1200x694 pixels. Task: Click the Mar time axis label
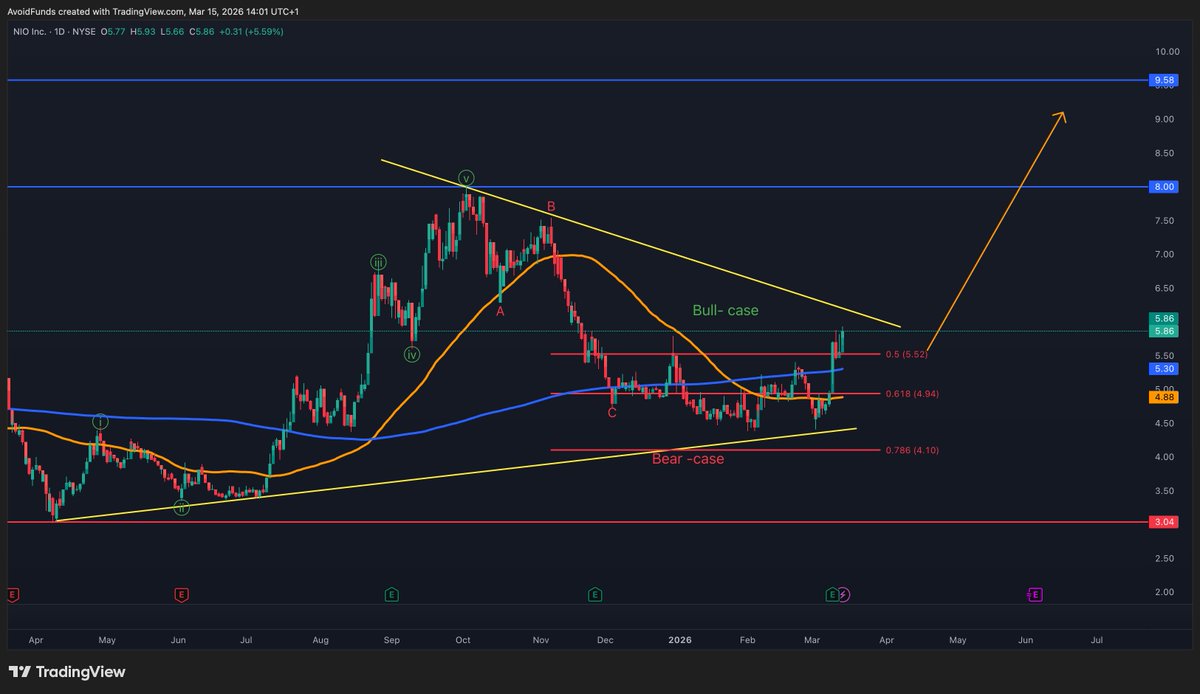coord(814,638)
